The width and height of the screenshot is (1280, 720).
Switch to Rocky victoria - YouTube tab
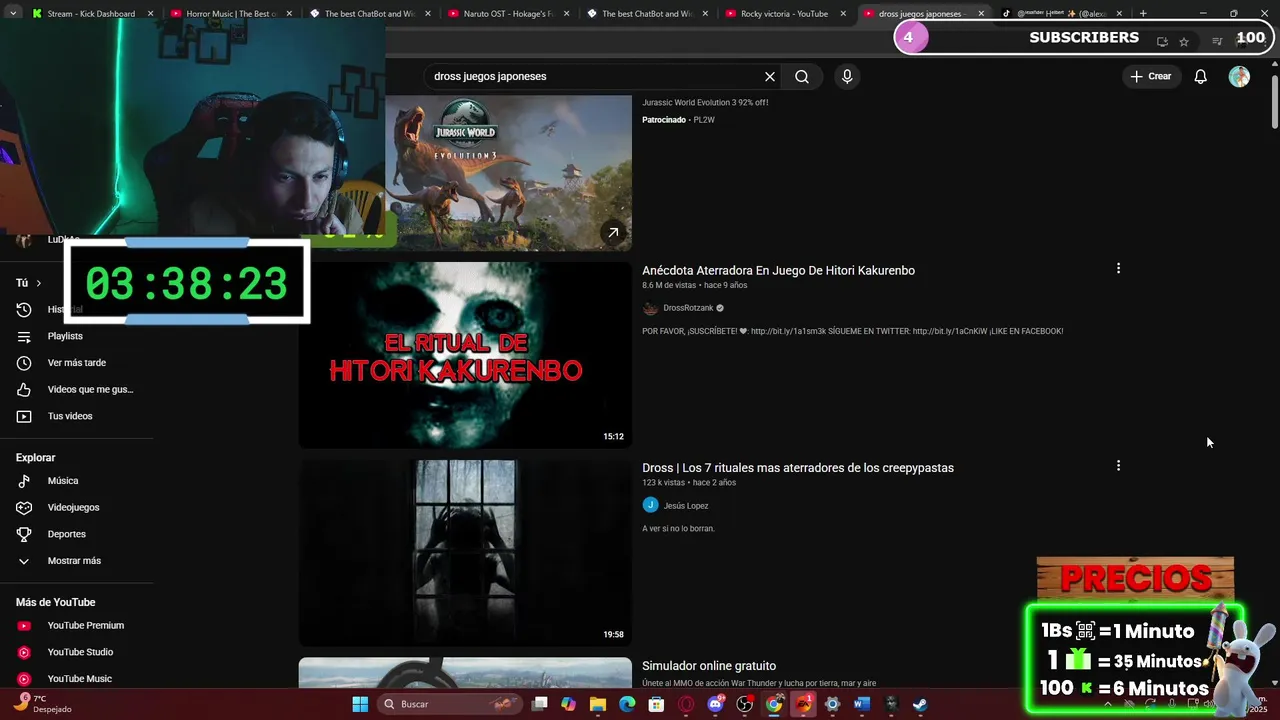[x=785, y=13]
